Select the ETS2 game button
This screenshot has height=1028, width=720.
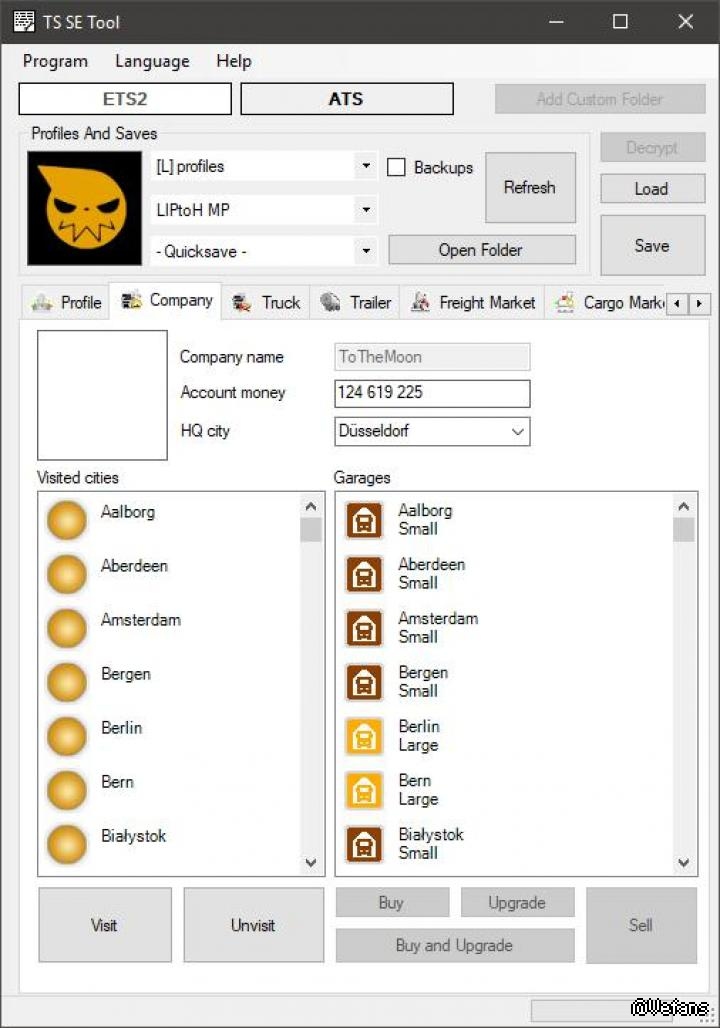tap(125, 99)
